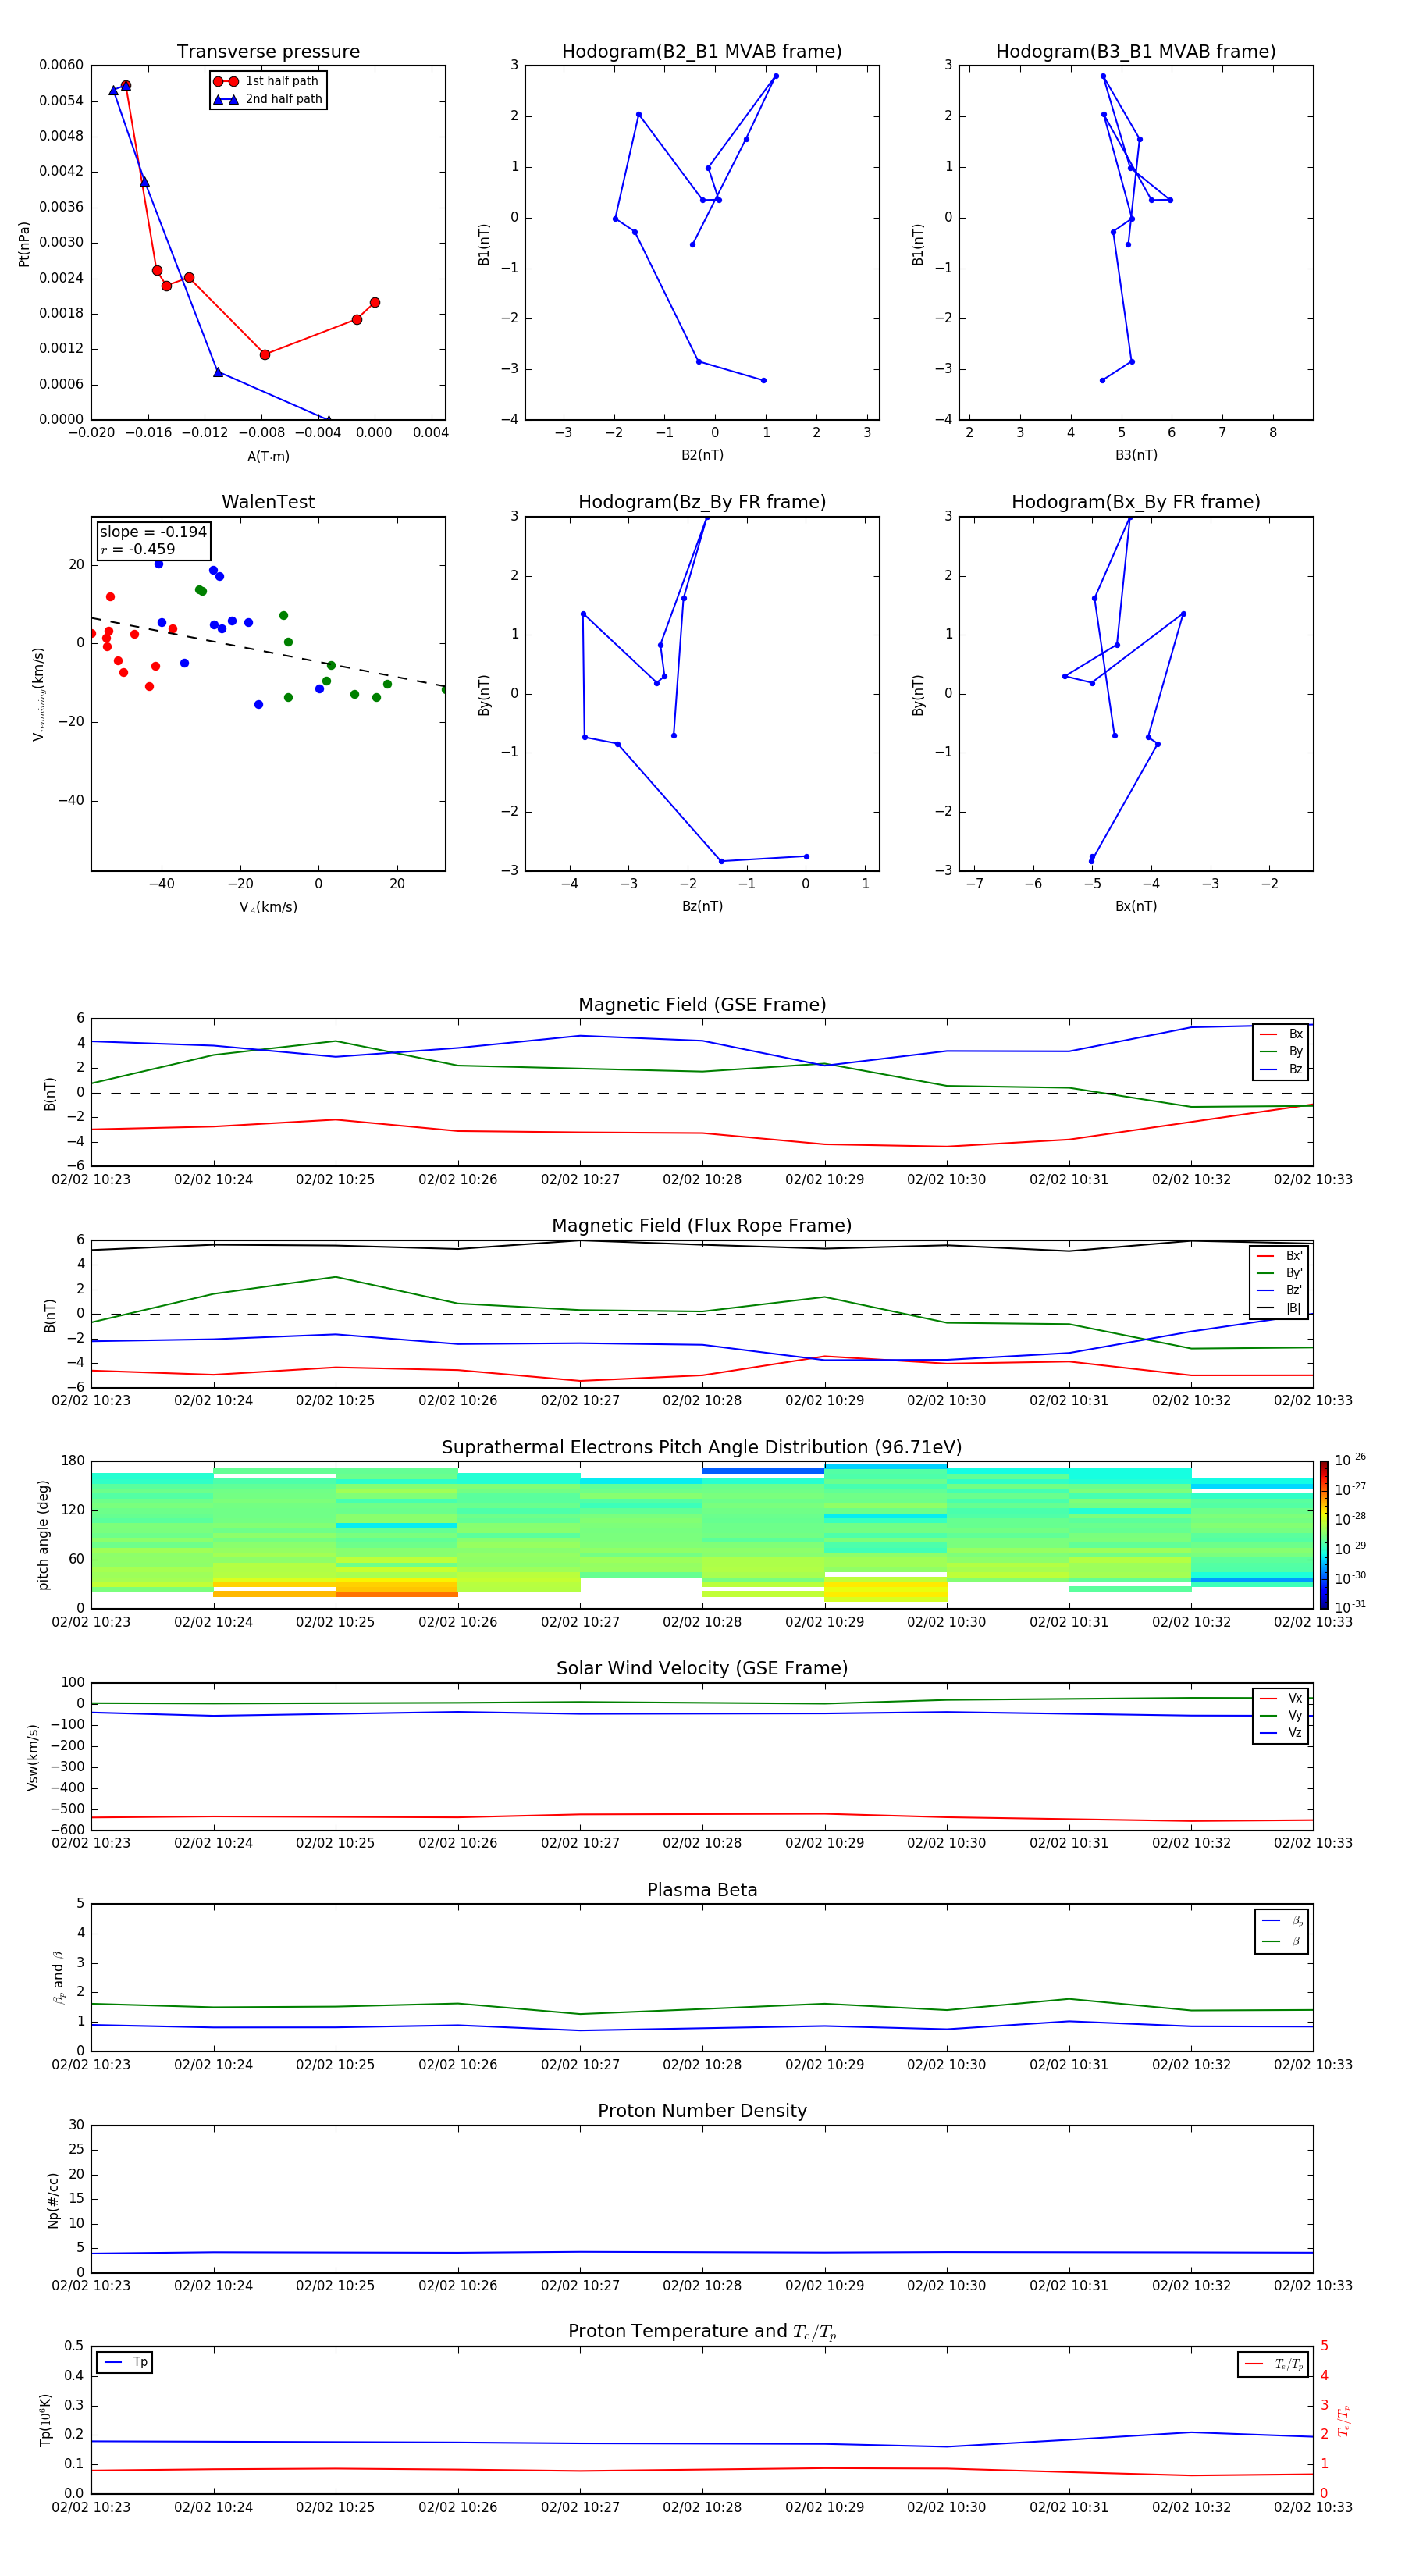Click '−0.020' tick on A(T·m) axis
This screenshot has width=1405, height=2576.
coord(91,433)
